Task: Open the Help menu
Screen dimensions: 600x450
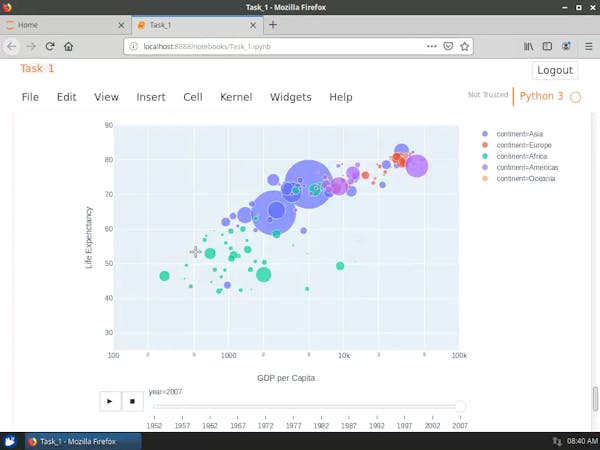Action: click(341, 97)
